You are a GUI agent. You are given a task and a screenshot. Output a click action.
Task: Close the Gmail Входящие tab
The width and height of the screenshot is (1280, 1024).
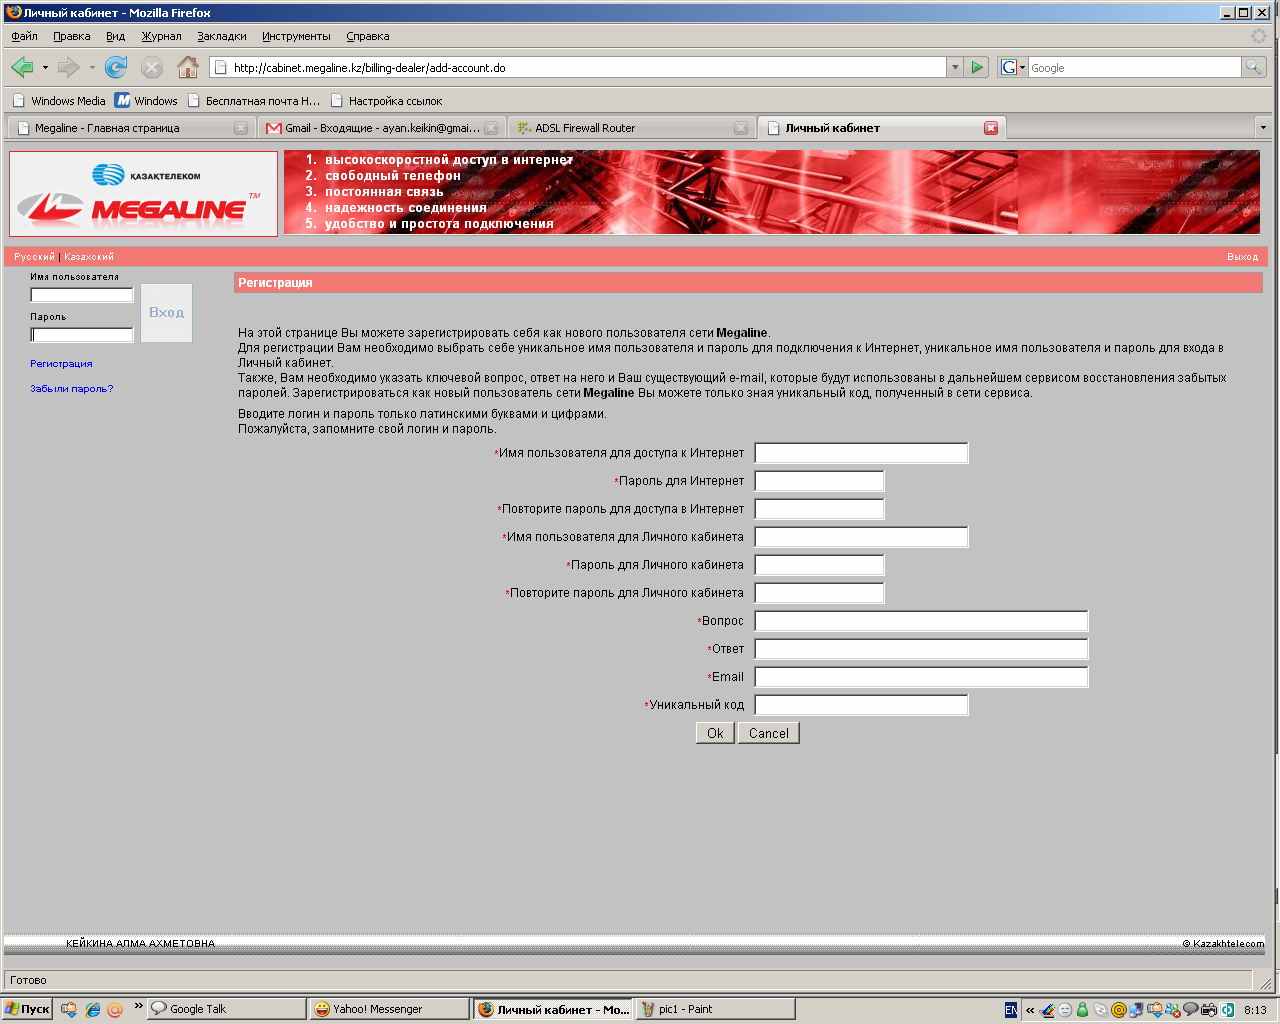pyautogui.click(x=491, y=128)
